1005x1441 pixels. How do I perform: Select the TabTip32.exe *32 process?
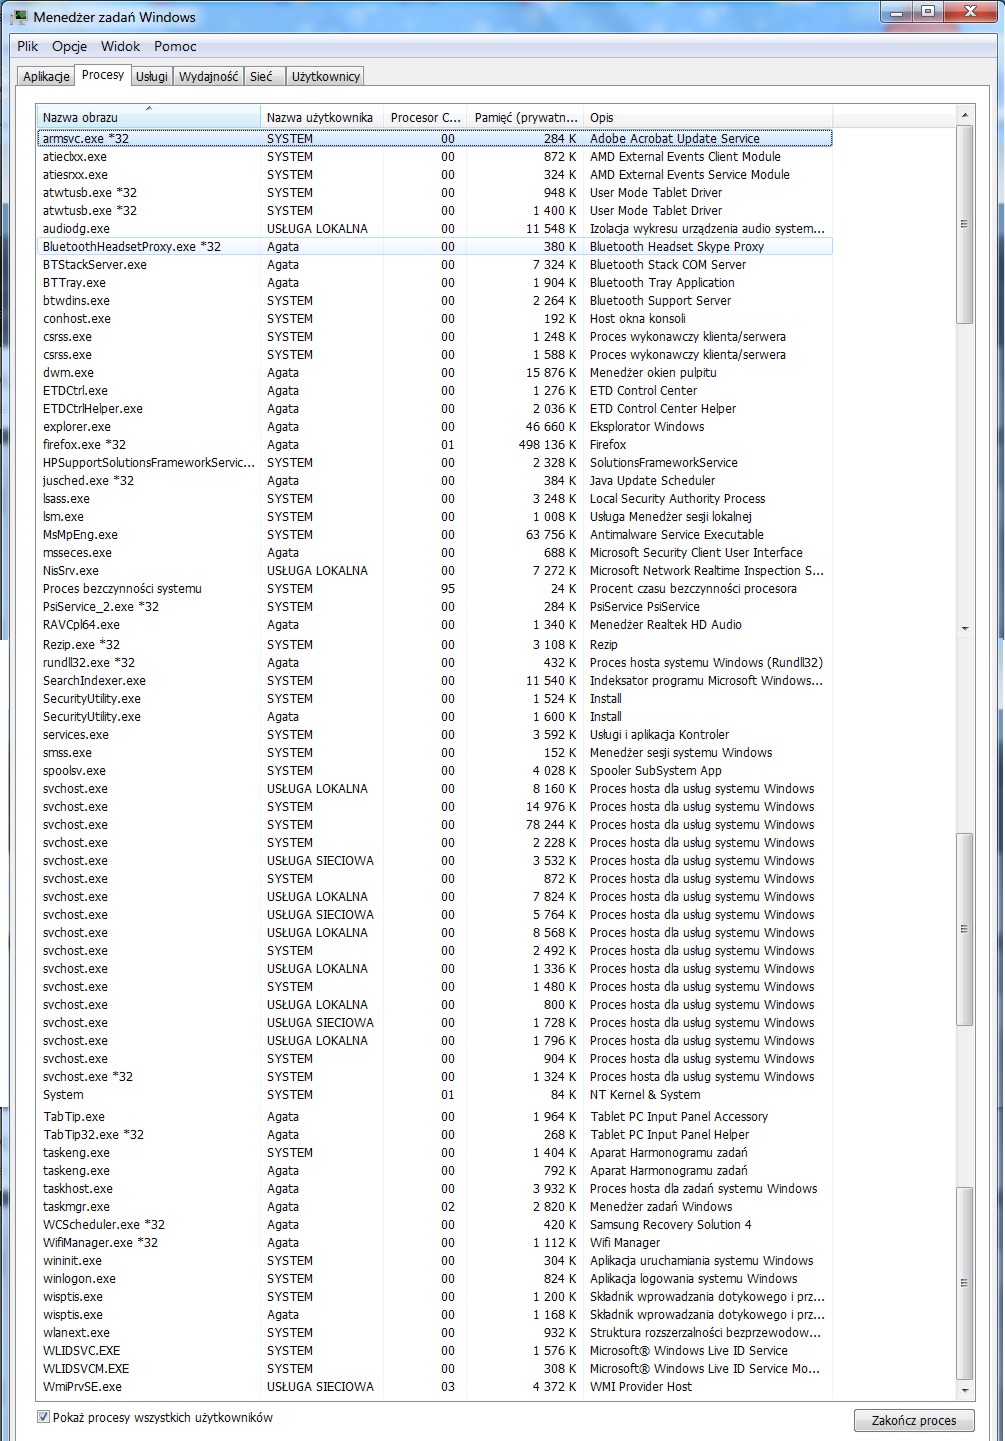(x=434, y=1135)
